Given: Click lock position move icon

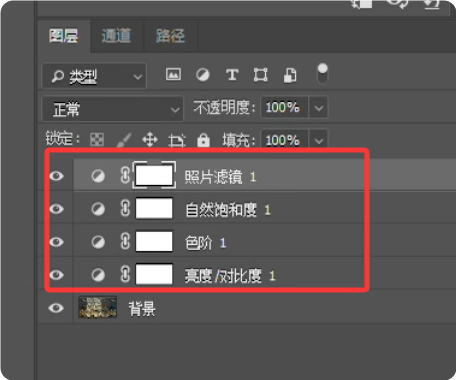Looking at the screenshot, I should pos(150,140).
